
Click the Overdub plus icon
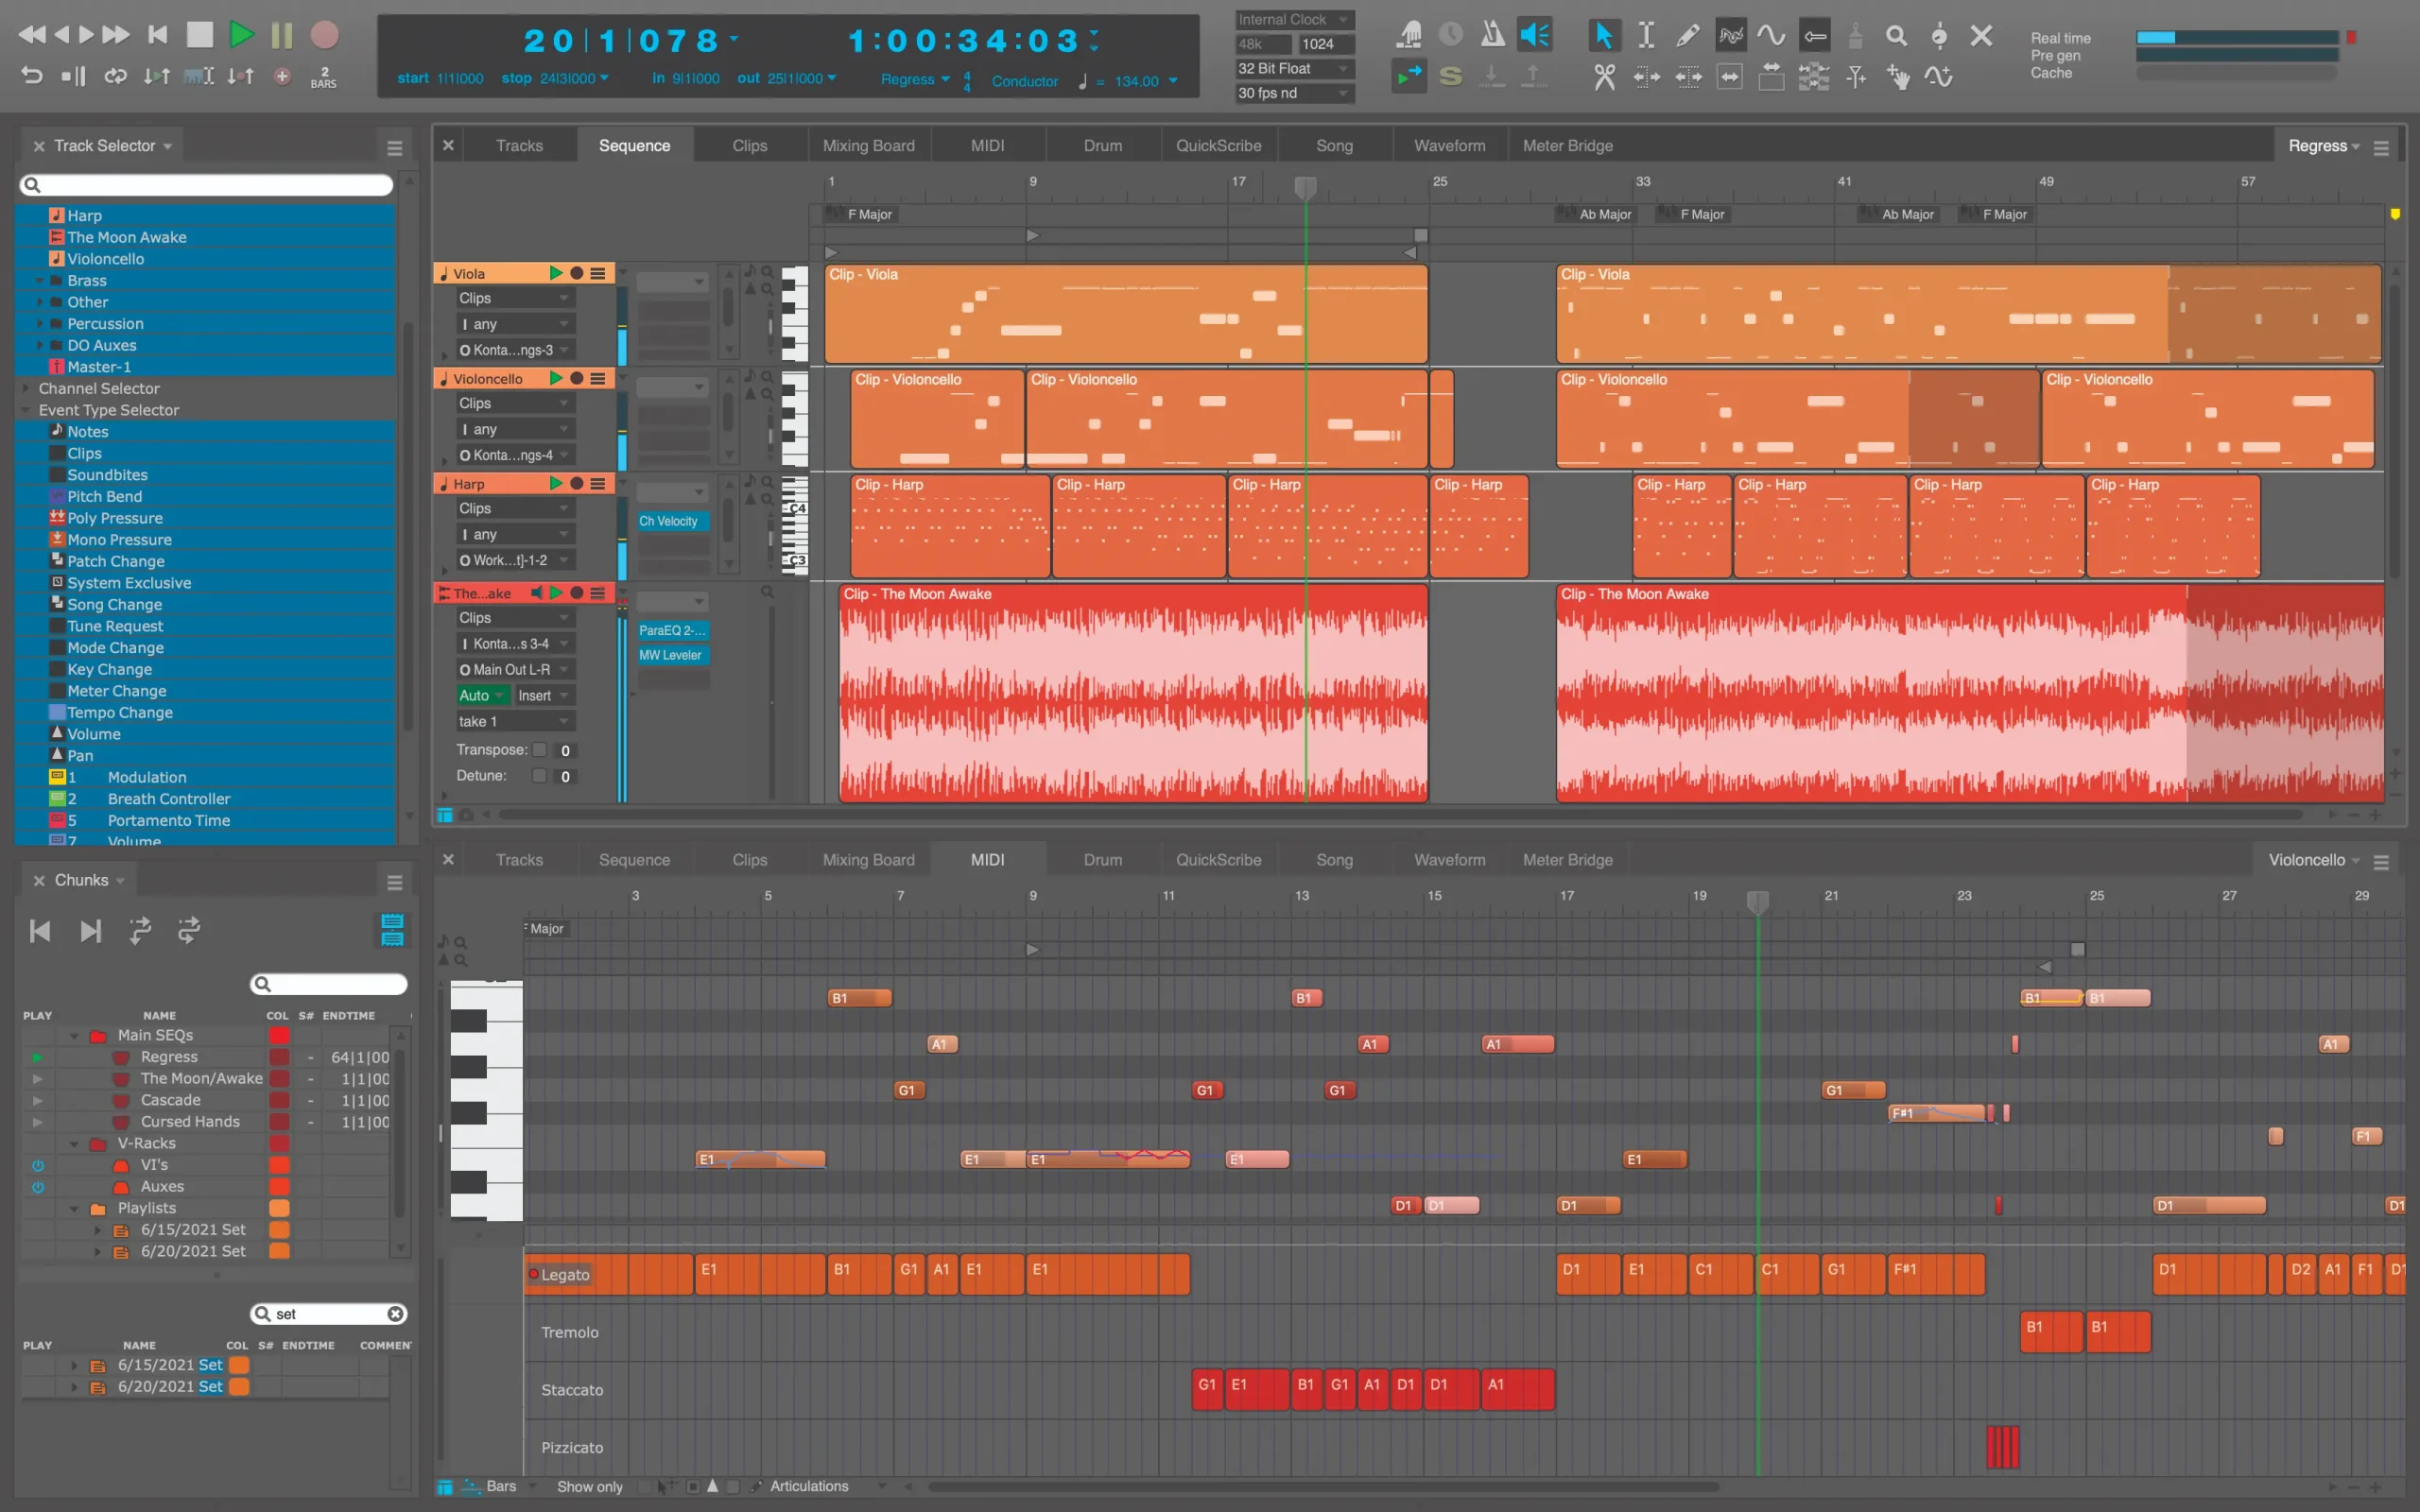tap(282, 76)
